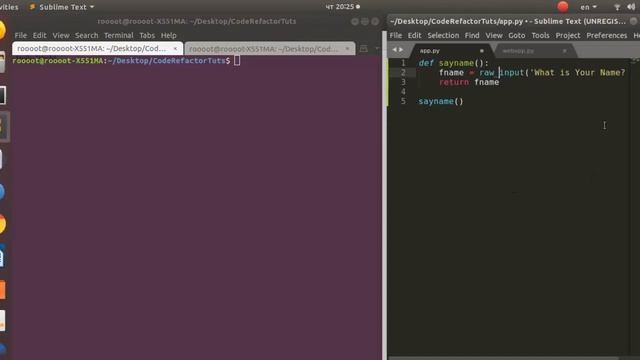640x360 pixels.
Task: Open the clock calendar in top bar
Action: coord(342,7)
